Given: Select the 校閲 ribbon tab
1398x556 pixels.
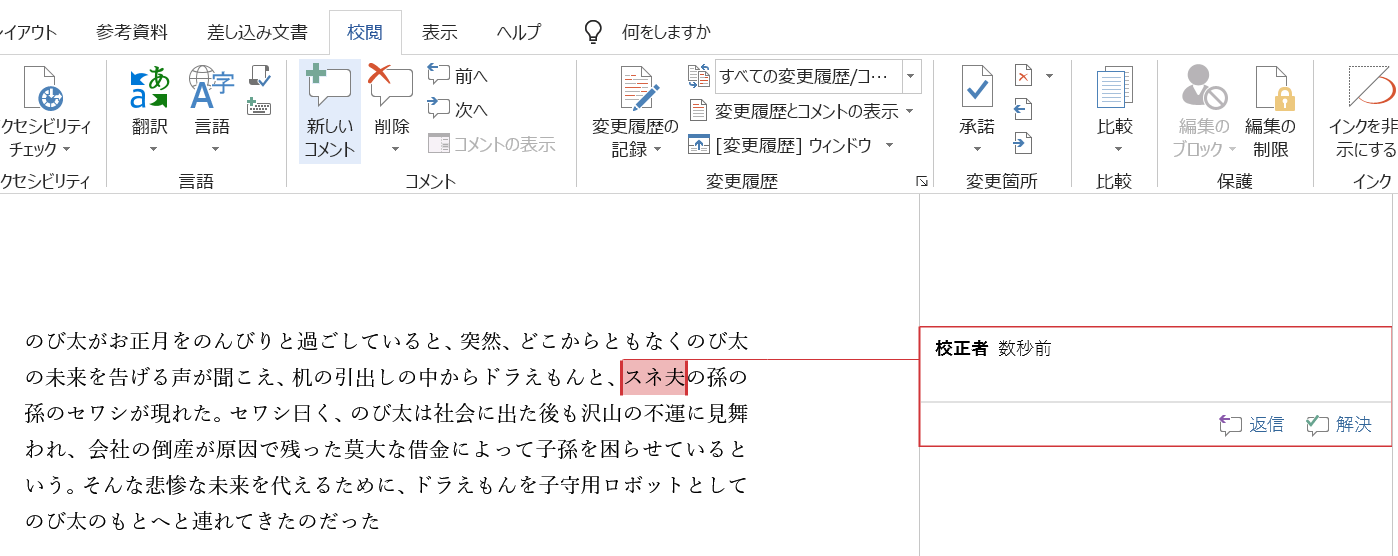Looking at the screenshot, I should 365,32.
